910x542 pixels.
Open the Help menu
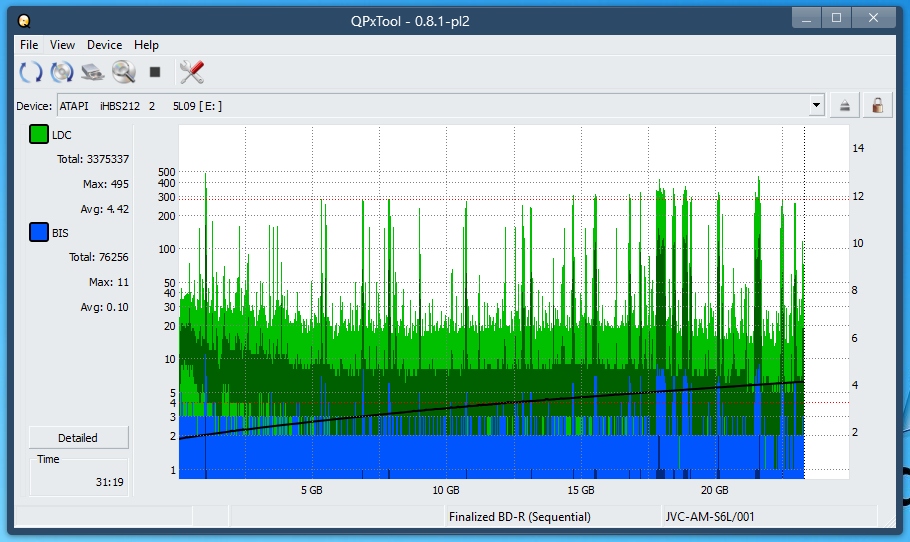[146, 45]
